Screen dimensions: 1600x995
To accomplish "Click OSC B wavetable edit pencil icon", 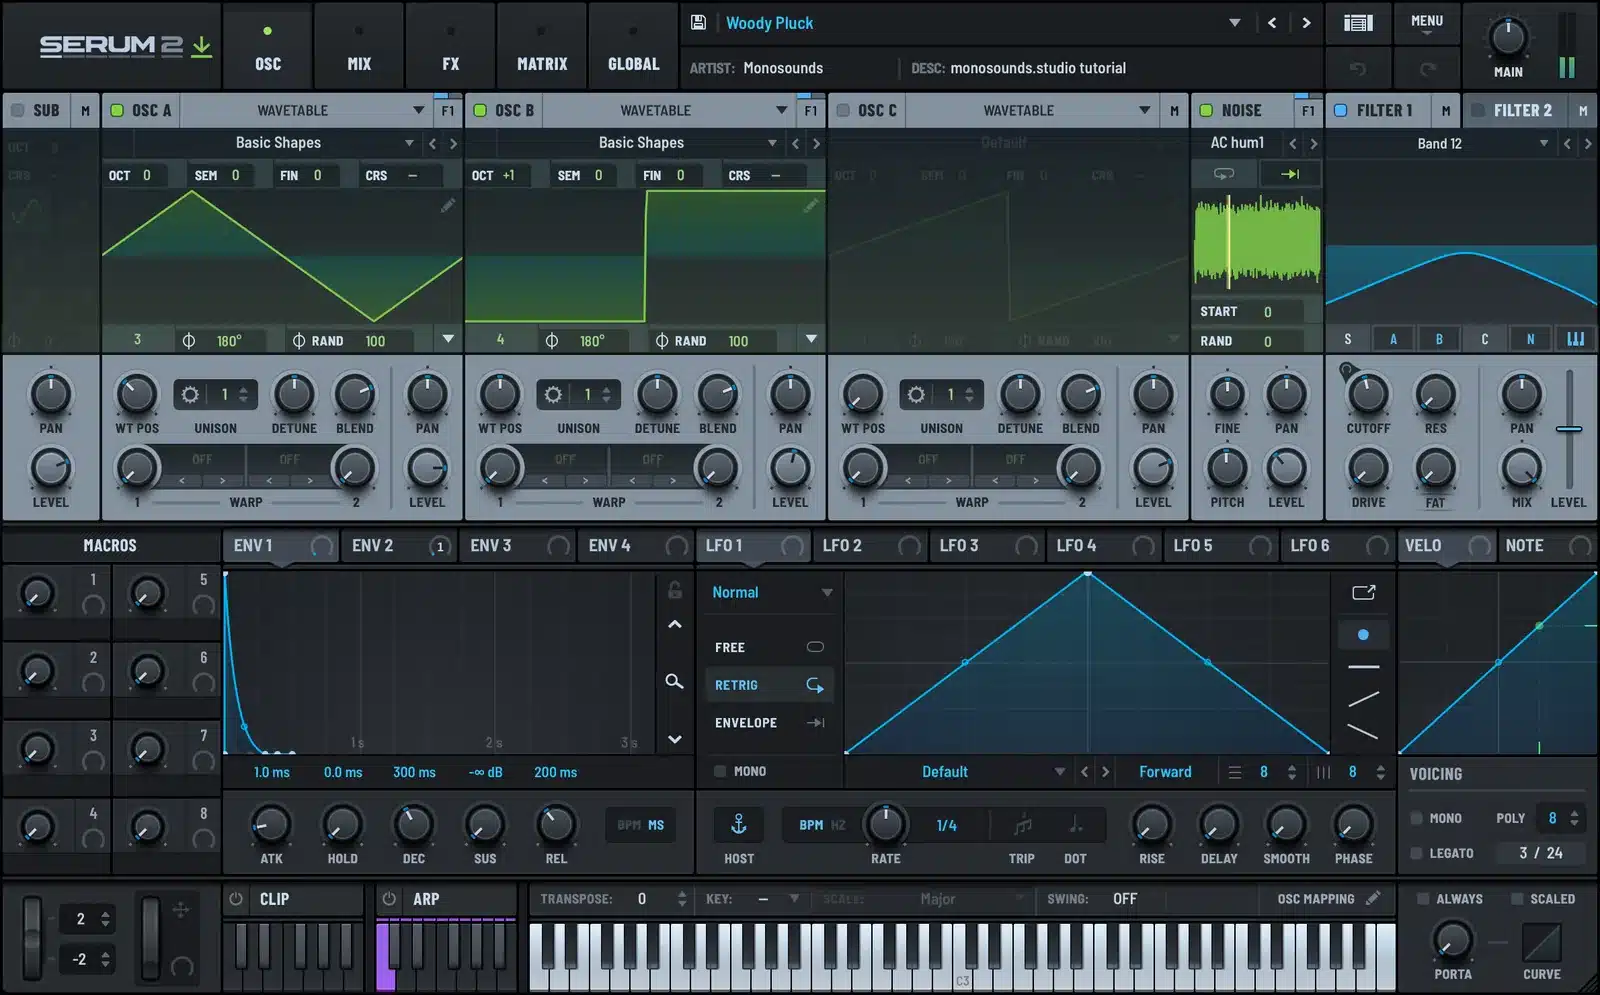I will [x=811, y=205].
